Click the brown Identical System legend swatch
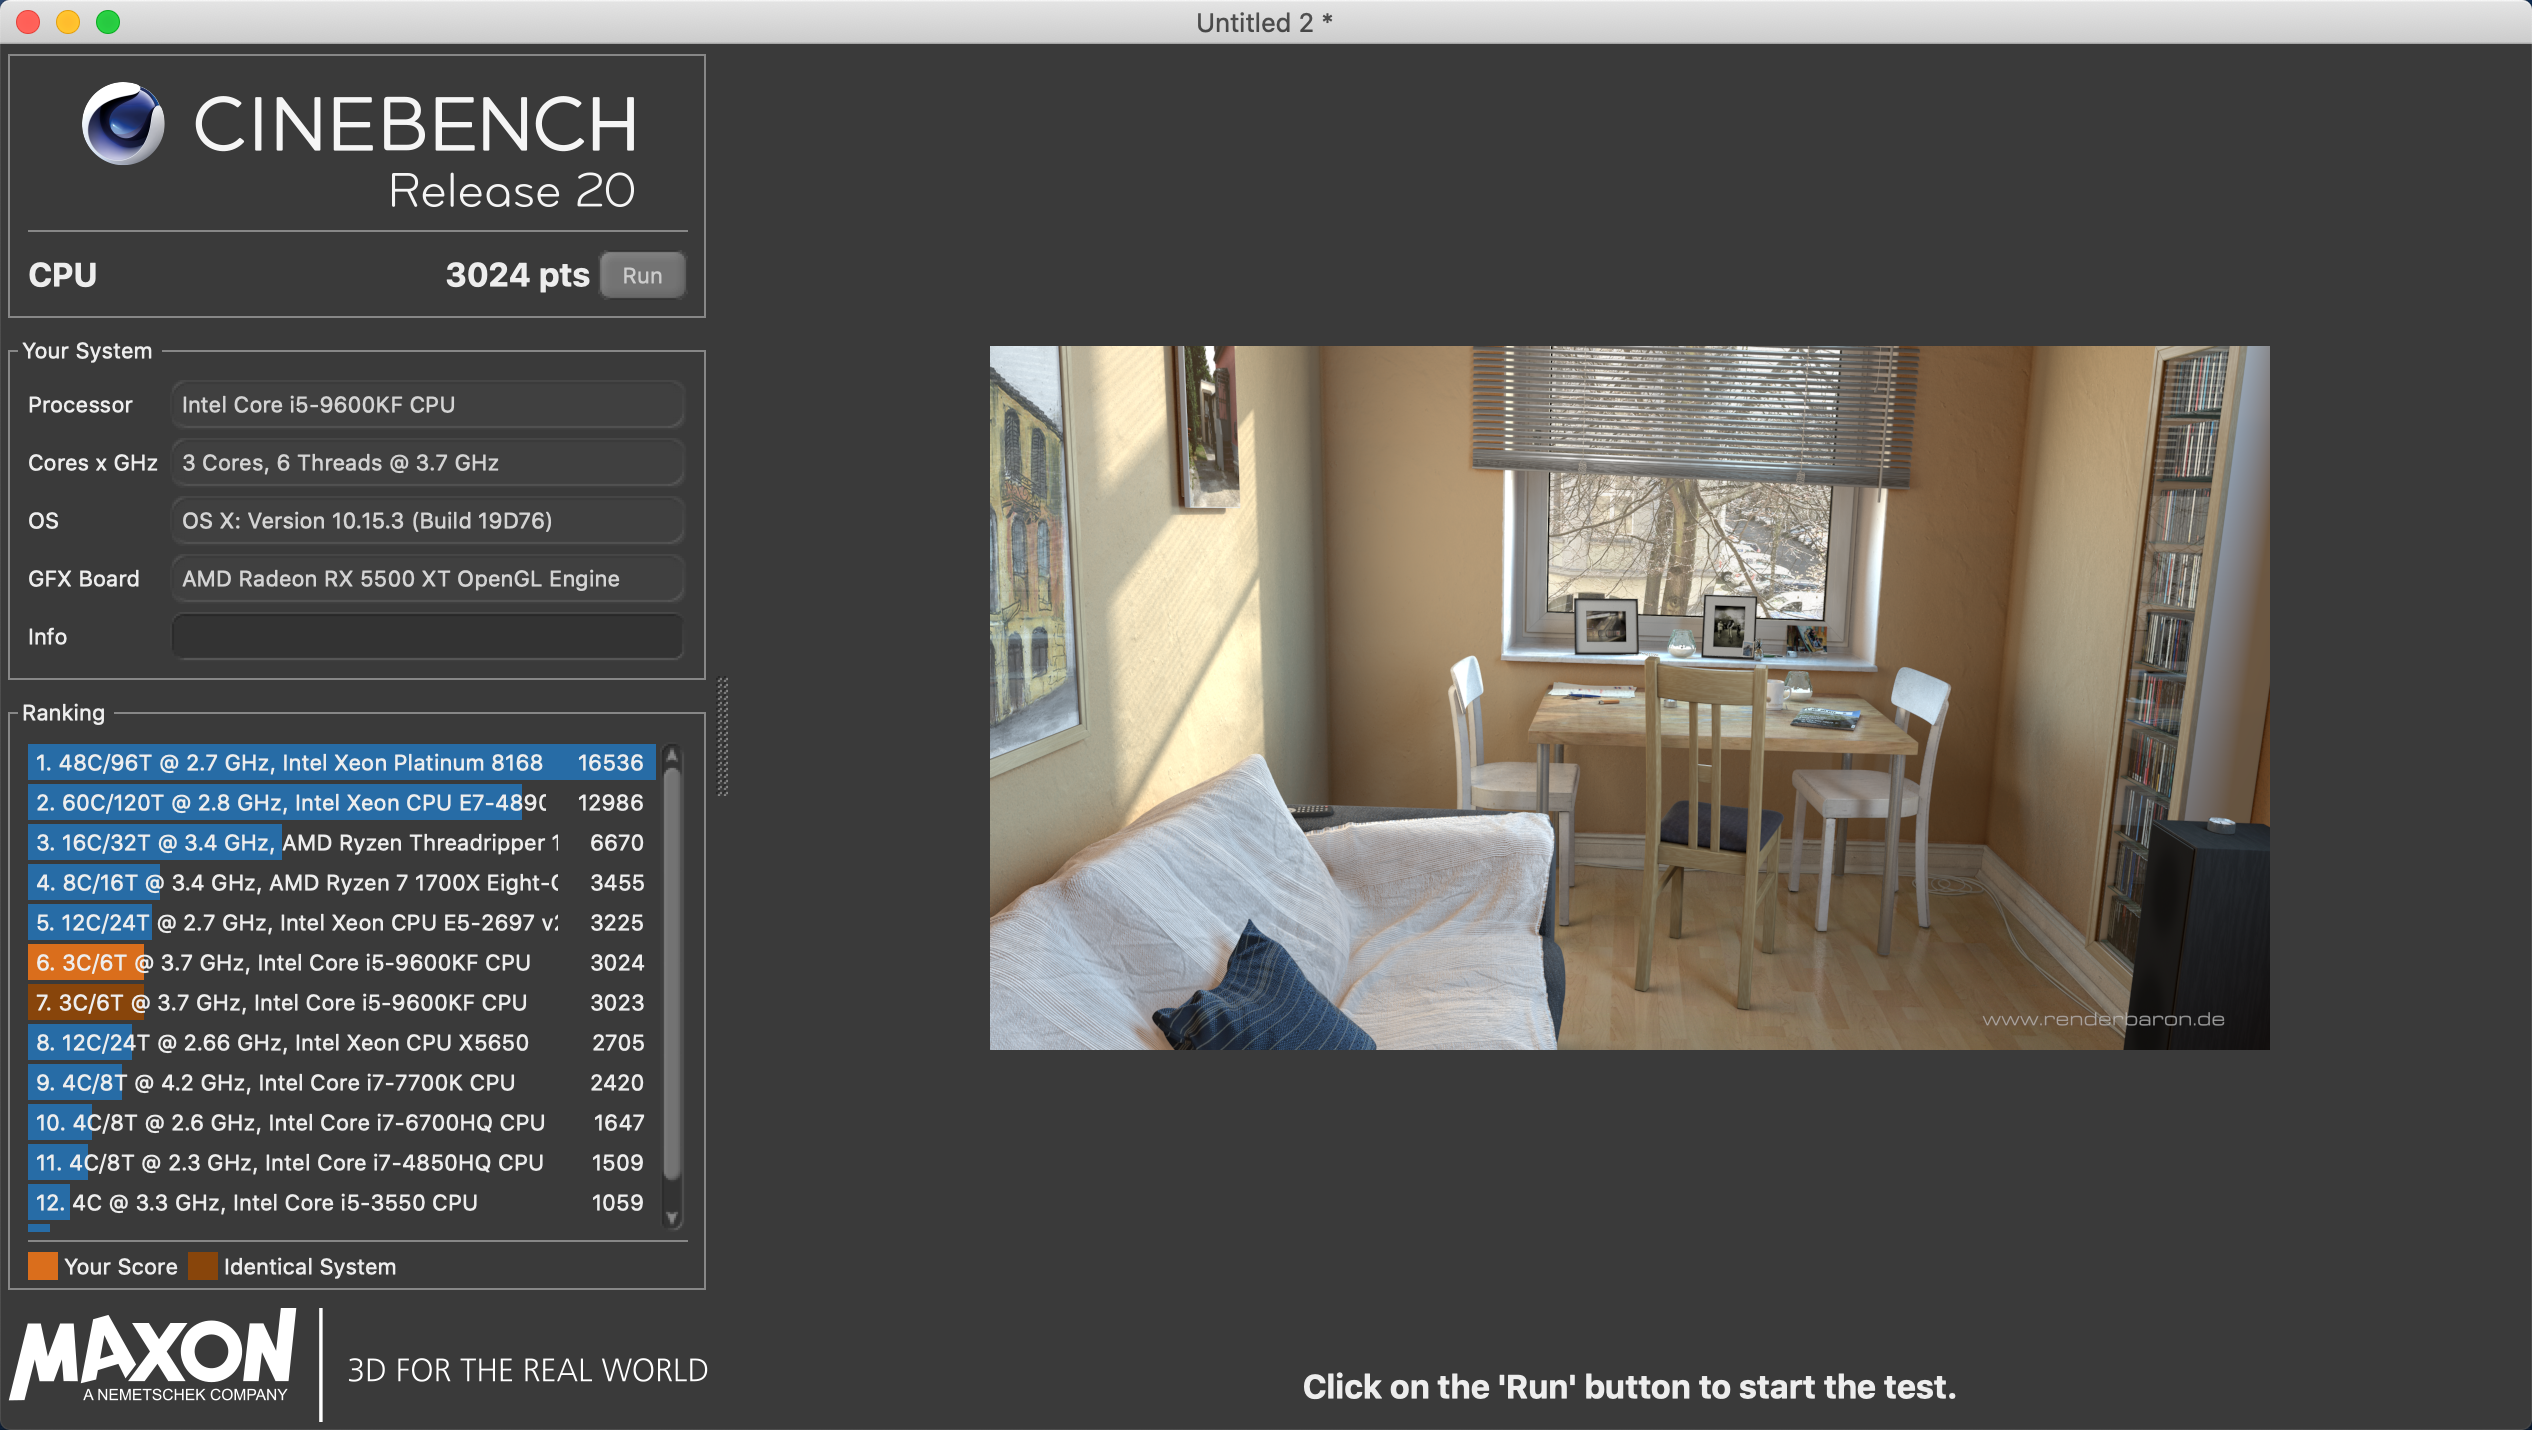The image size is (2532, 1430). pos(203,1266)
